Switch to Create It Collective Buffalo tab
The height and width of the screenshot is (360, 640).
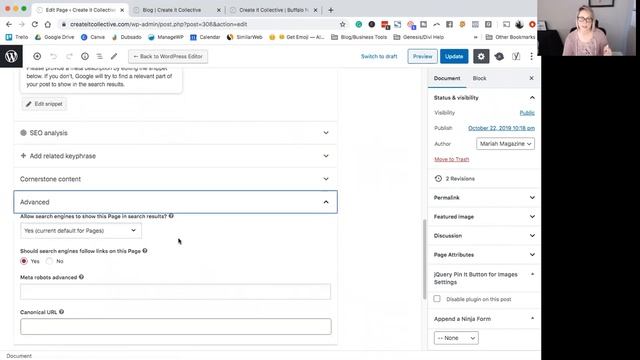pos(273,10)
